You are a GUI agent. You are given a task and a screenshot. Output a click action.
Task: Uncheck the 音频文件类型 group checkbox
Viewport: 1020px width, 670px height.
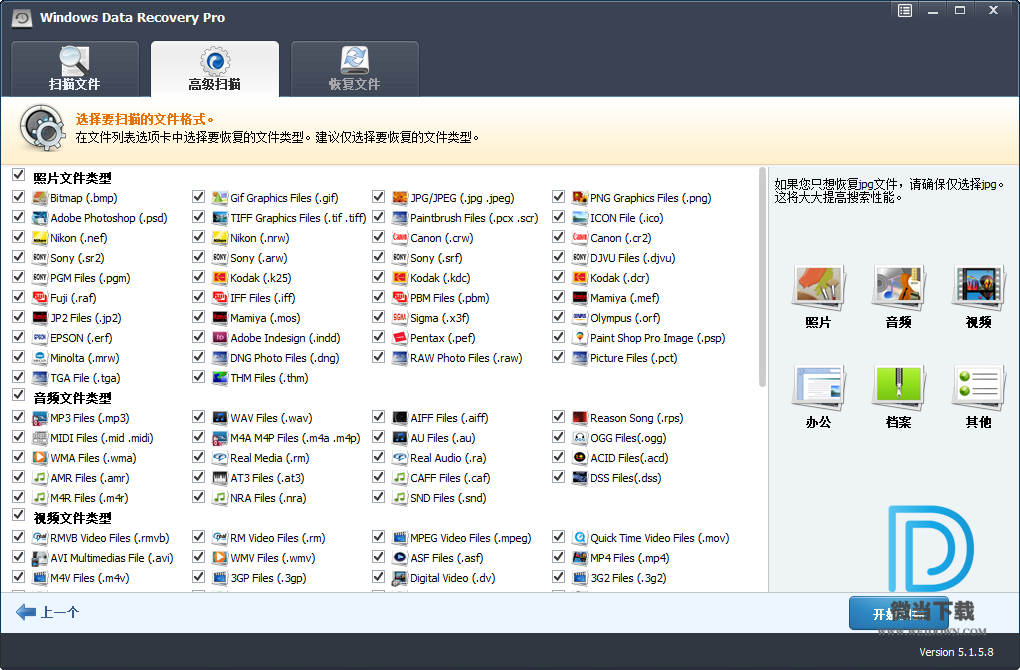18,395
